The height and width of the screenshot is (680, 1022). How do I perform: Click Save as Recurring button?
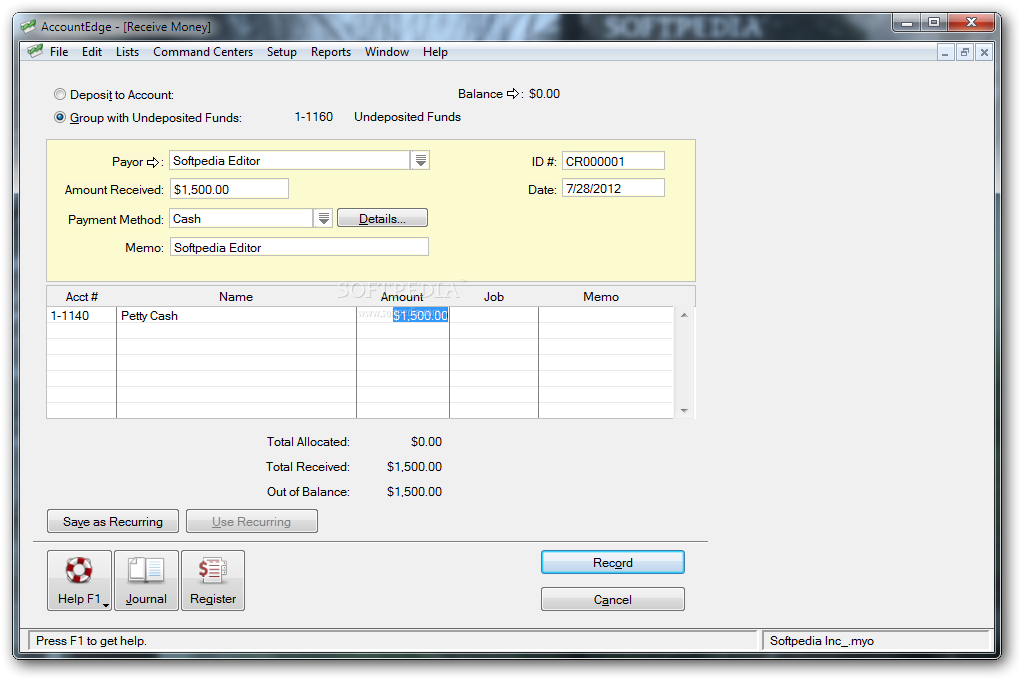point(113,522)
